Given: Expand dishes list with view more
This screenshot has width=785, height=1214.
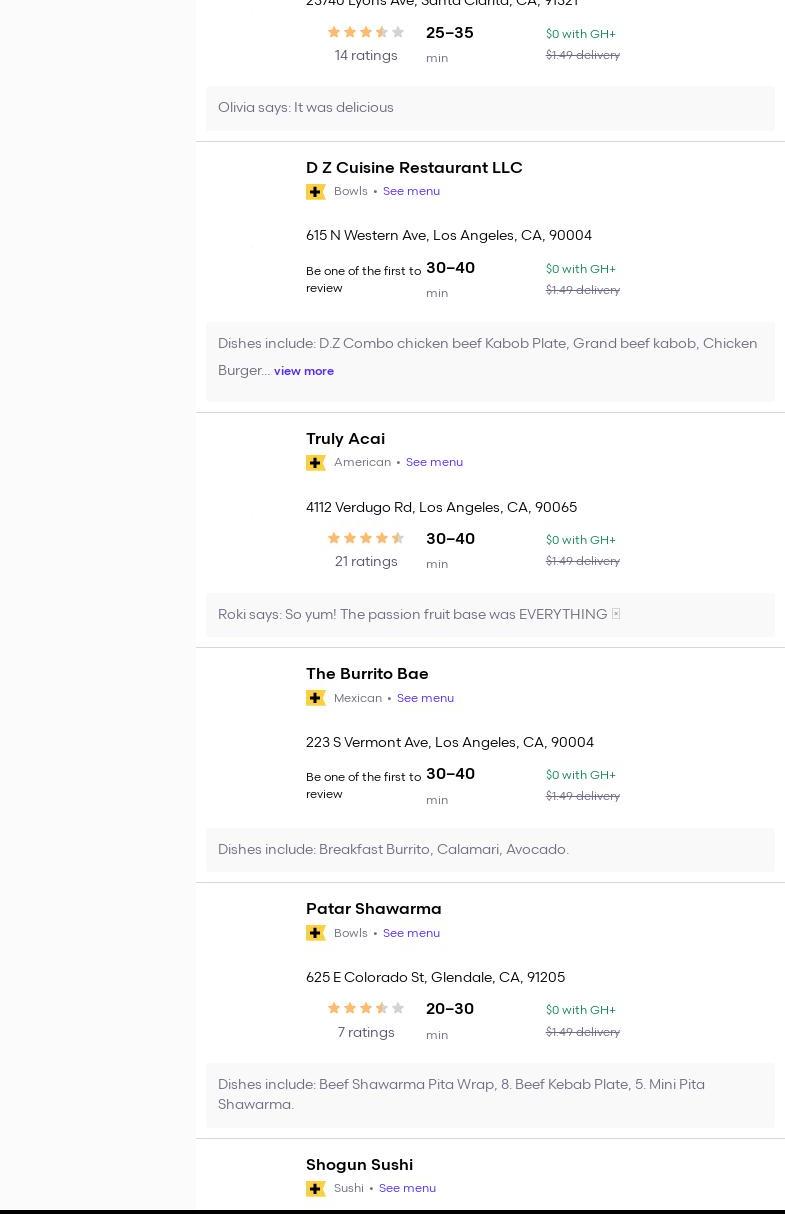Looking at the screenshot, I should click(x=304, y=371).
